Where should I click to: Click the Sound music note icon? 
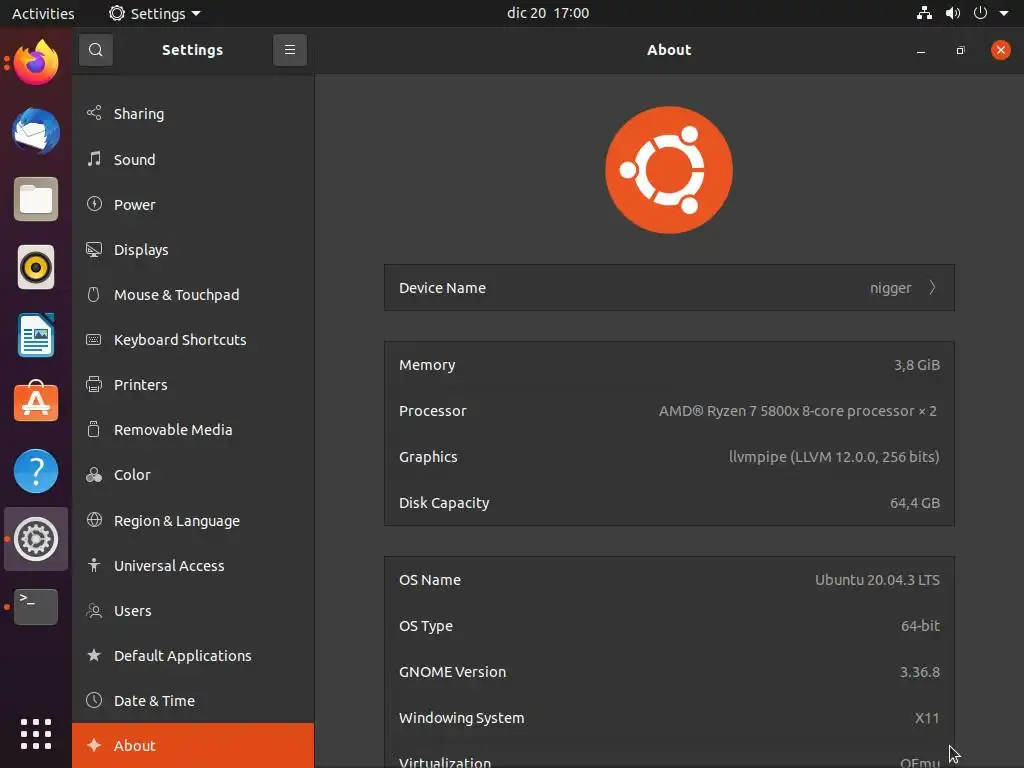click(94, 159)
